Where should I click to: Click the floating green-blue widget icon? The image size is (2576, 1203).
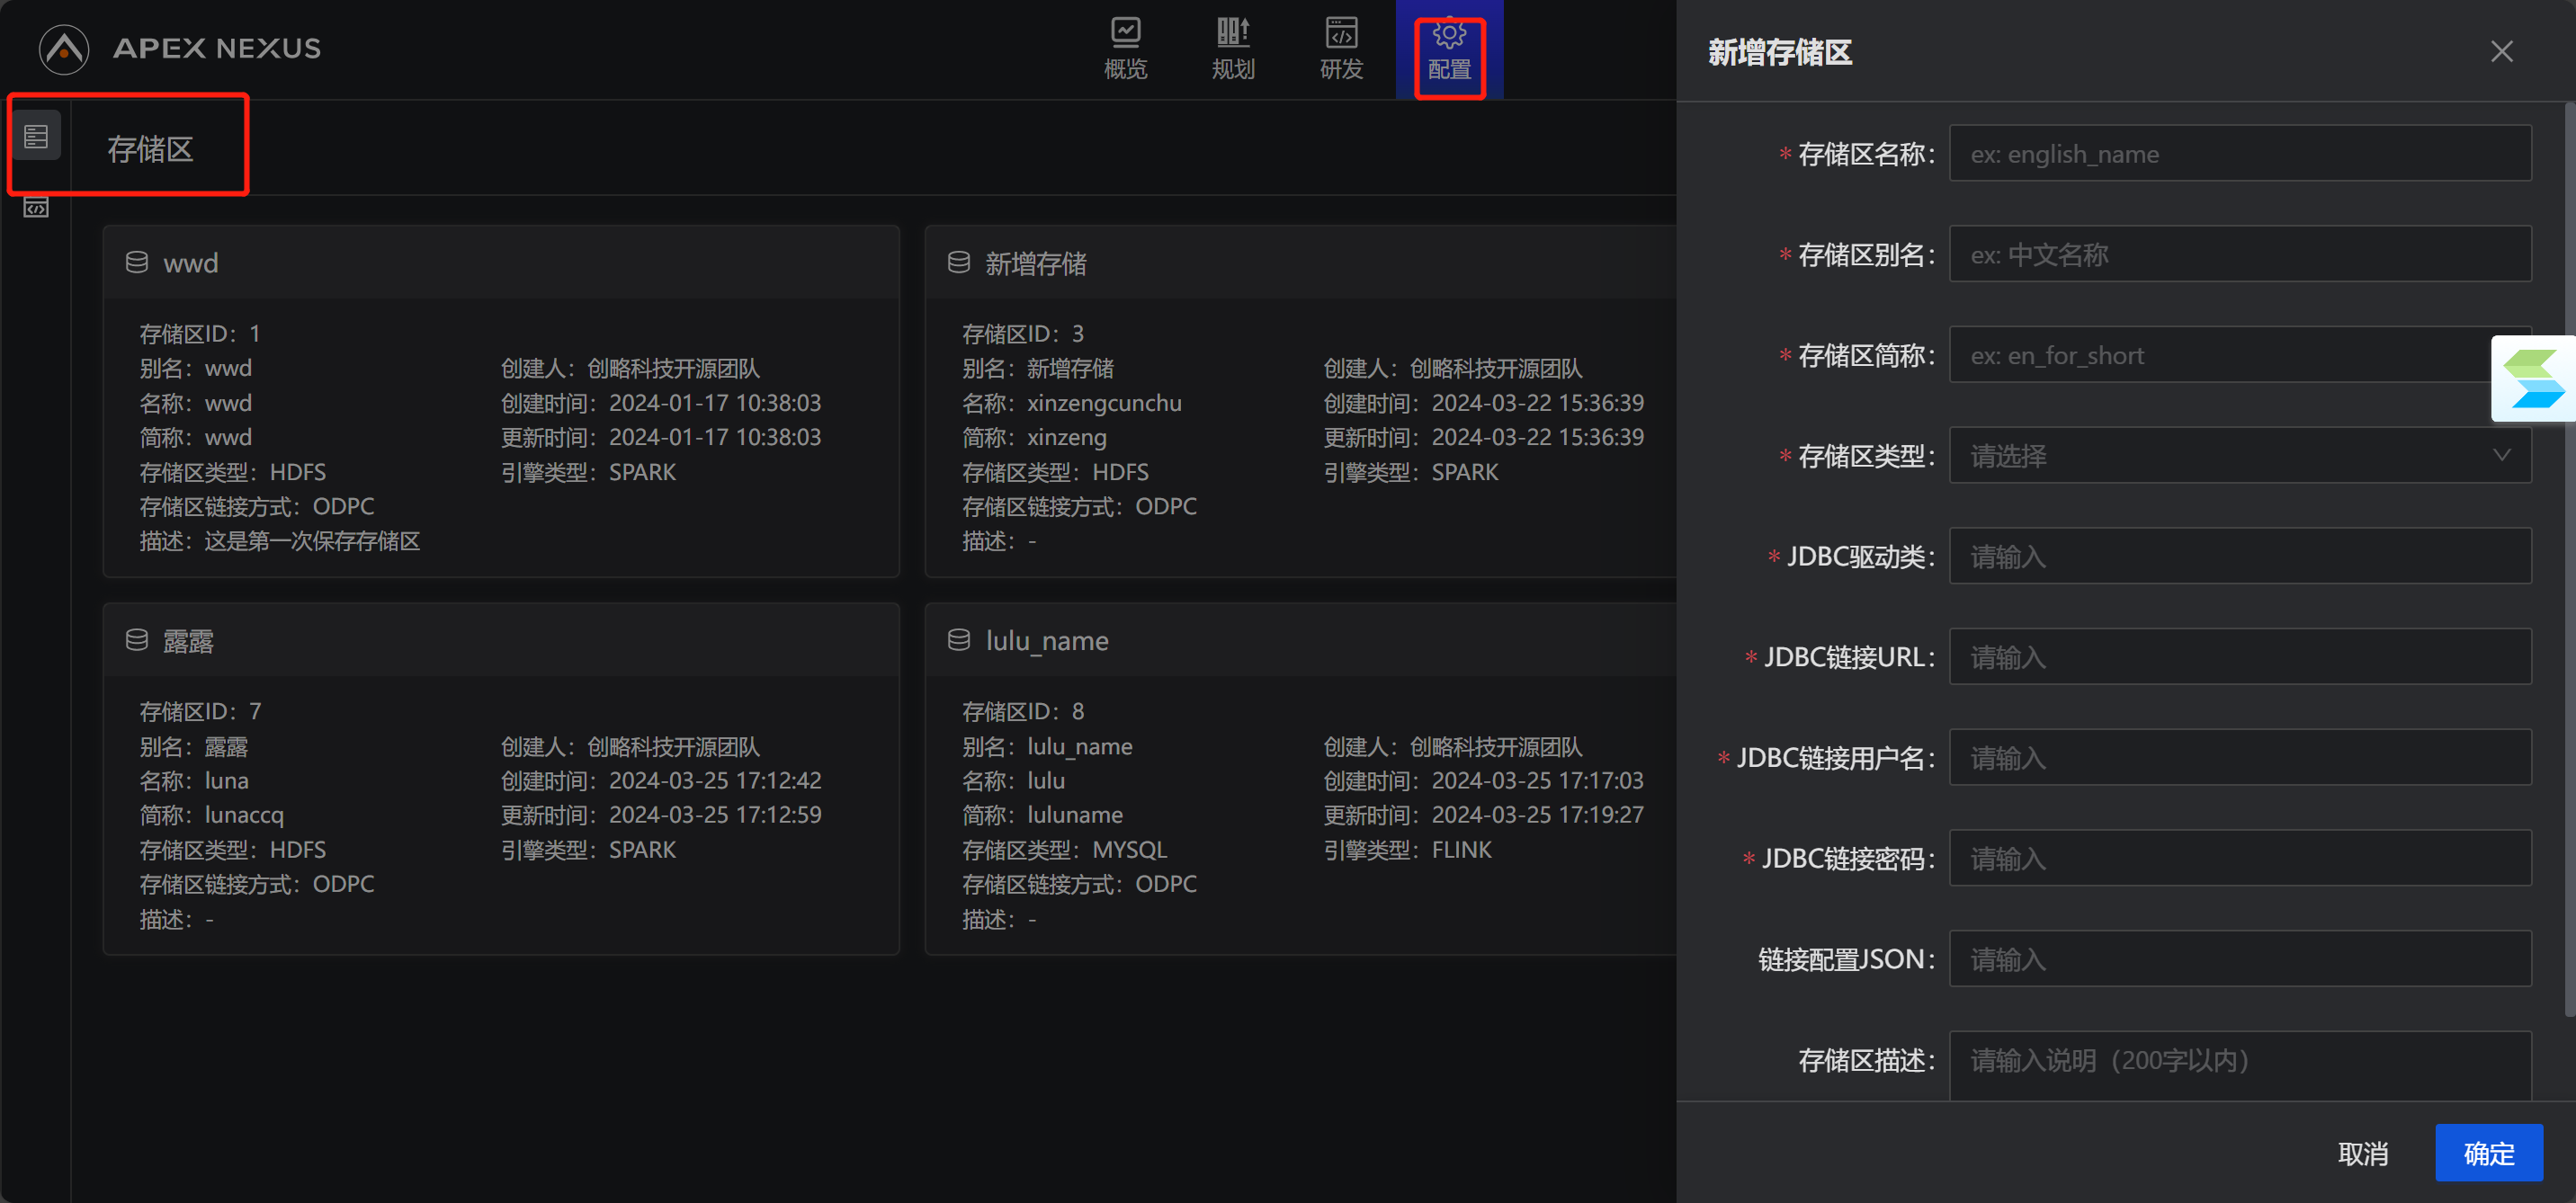click(2532, 379)
